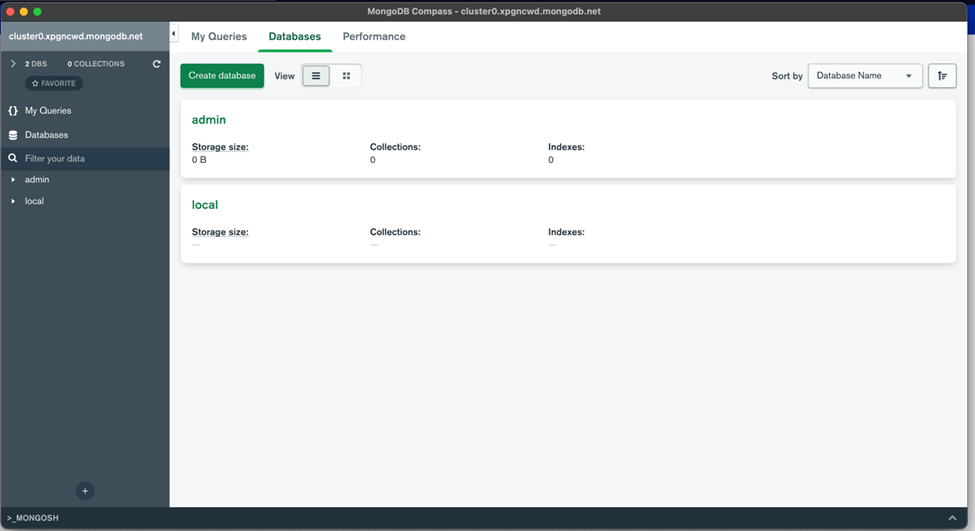Click admin's Collections label
The height and width of the screenshot is (531, 975).
coord(395,147)
